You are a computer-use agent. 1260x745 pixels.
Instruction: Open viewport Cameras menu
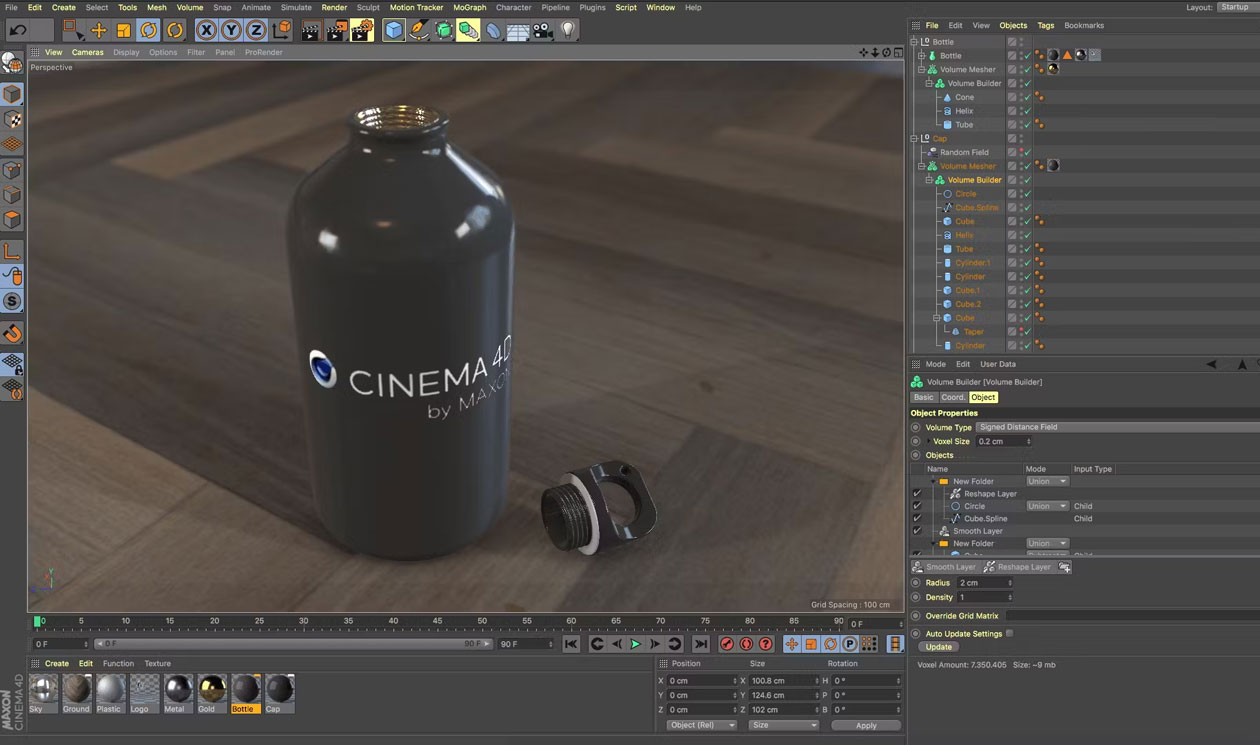[x=87, y=52]
